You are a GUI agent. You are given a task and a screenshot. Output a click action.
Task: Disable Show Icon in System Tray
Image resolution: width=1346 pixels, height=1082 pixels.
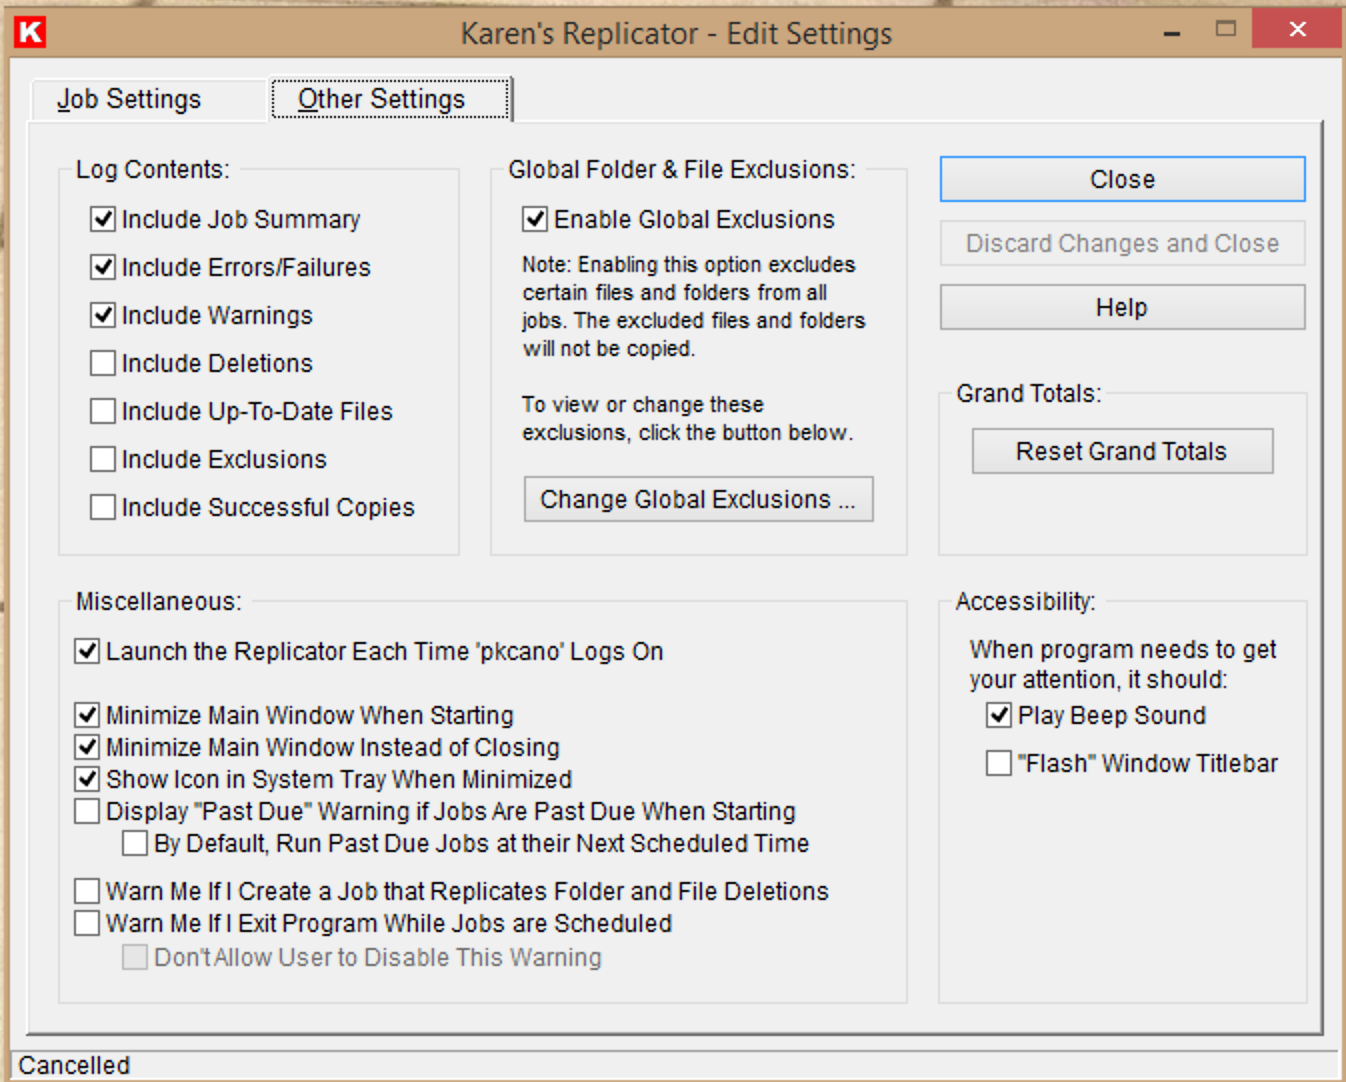point(87,779)
